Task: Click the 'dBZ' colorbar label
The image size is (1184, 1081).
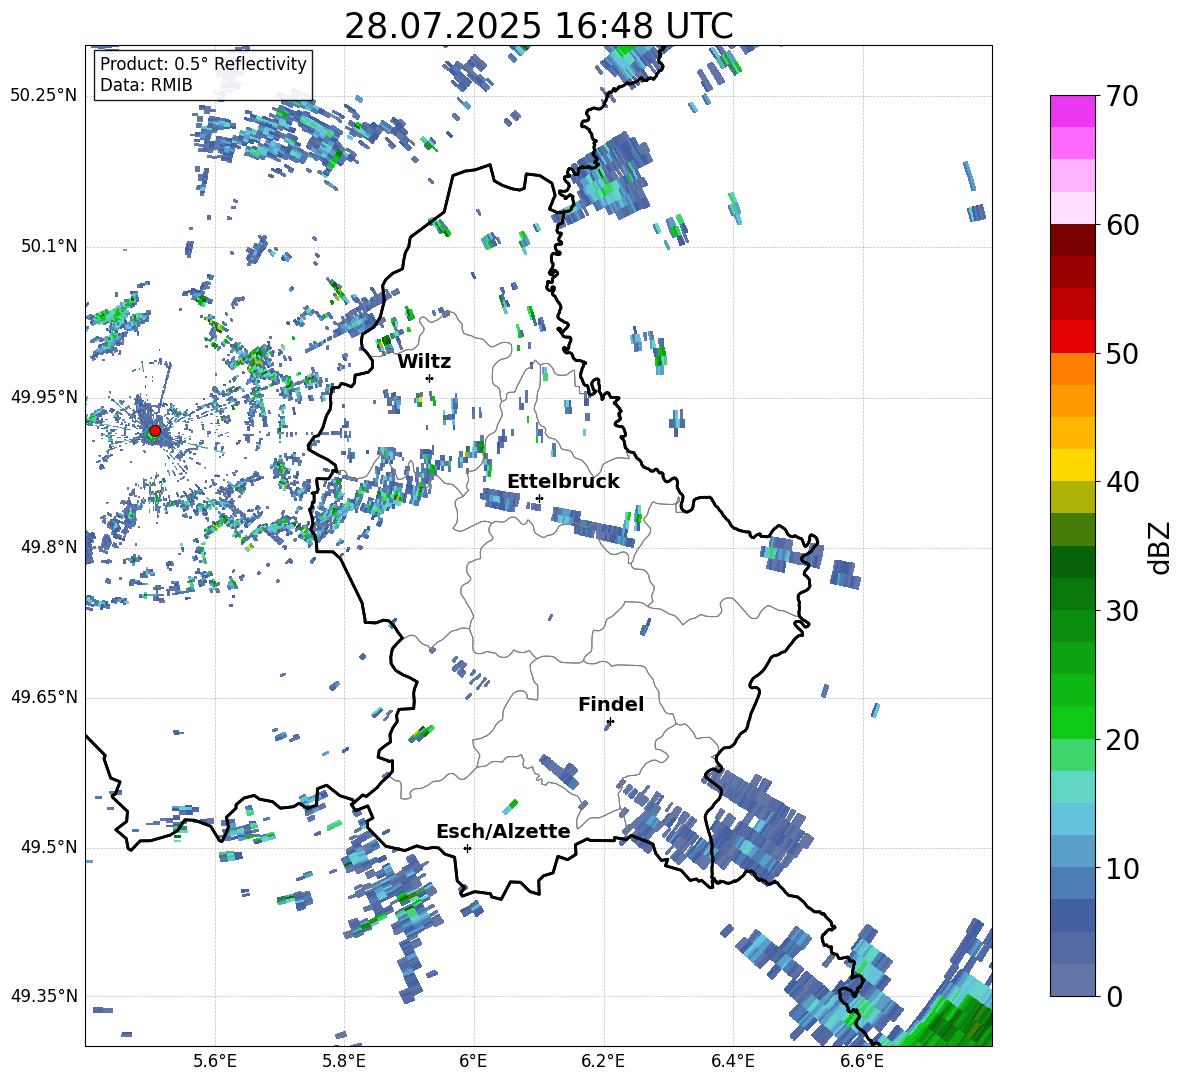Action: 1161,547
